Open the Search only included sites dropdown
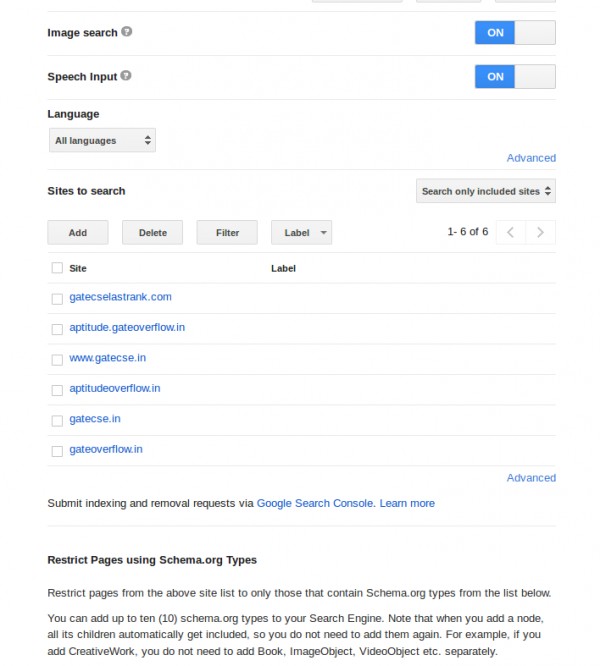 [x=485, y=191]
